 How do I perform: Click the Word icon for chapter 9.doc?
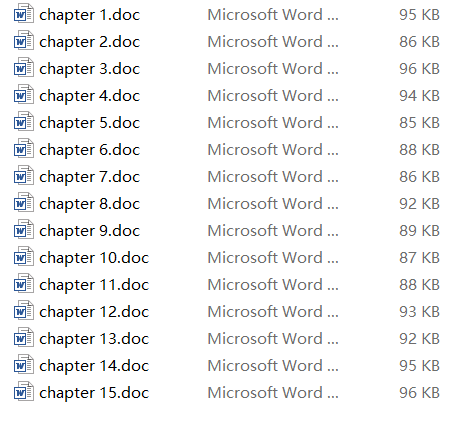24,230
